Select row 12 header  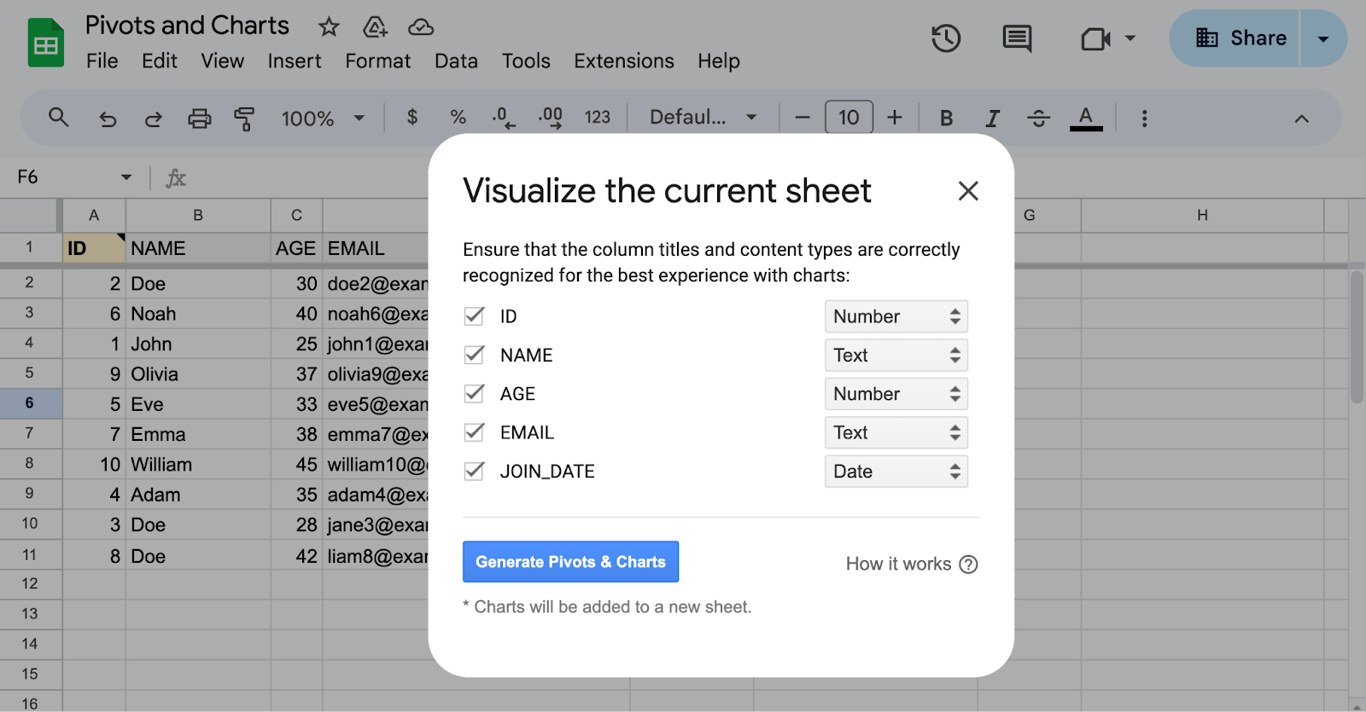click(30, 584)
